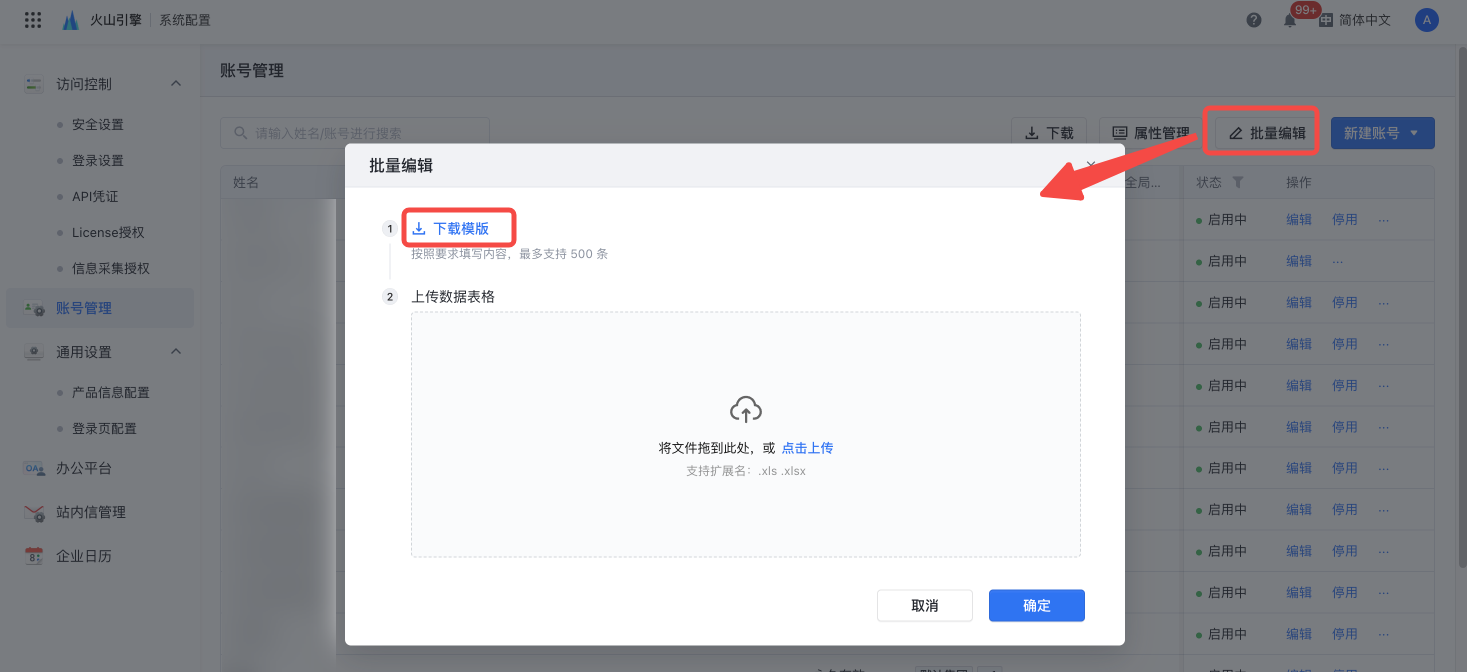
Task: Open 登录设置 in sidebar
Action: [x=98, y=161]
